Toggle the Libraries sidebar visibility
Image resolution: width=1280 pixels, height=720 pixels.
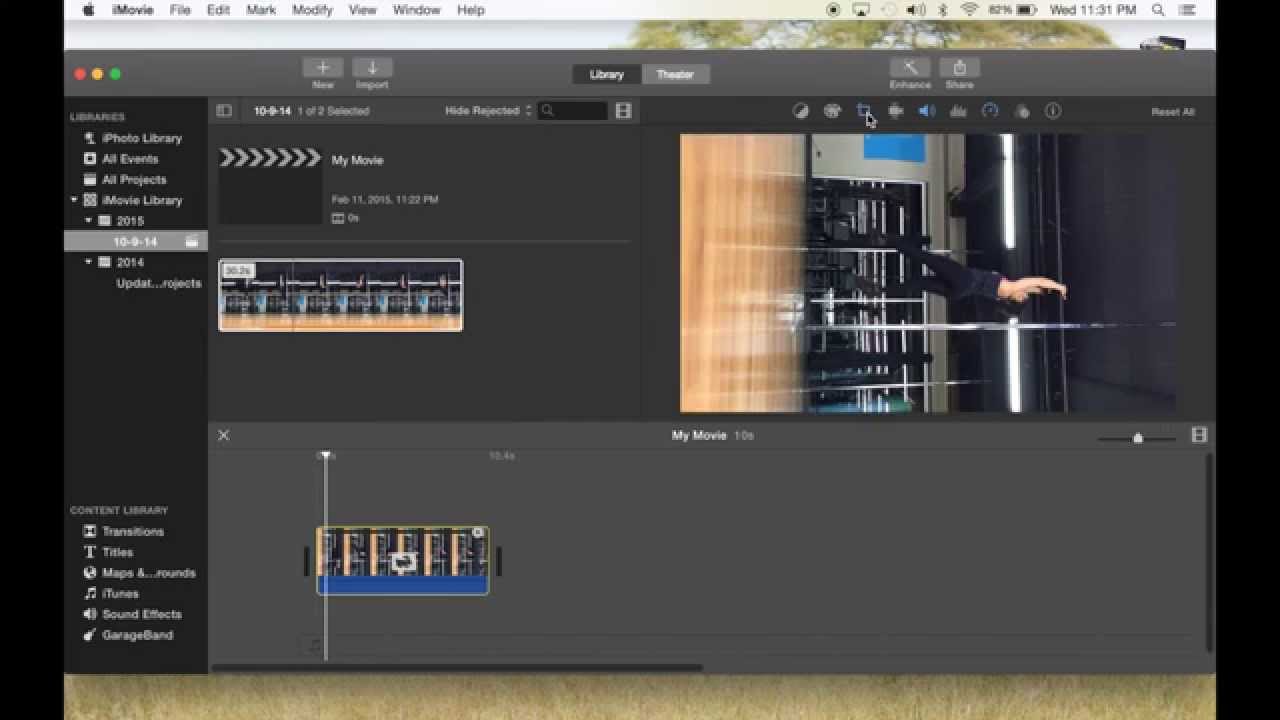(224, 111)
